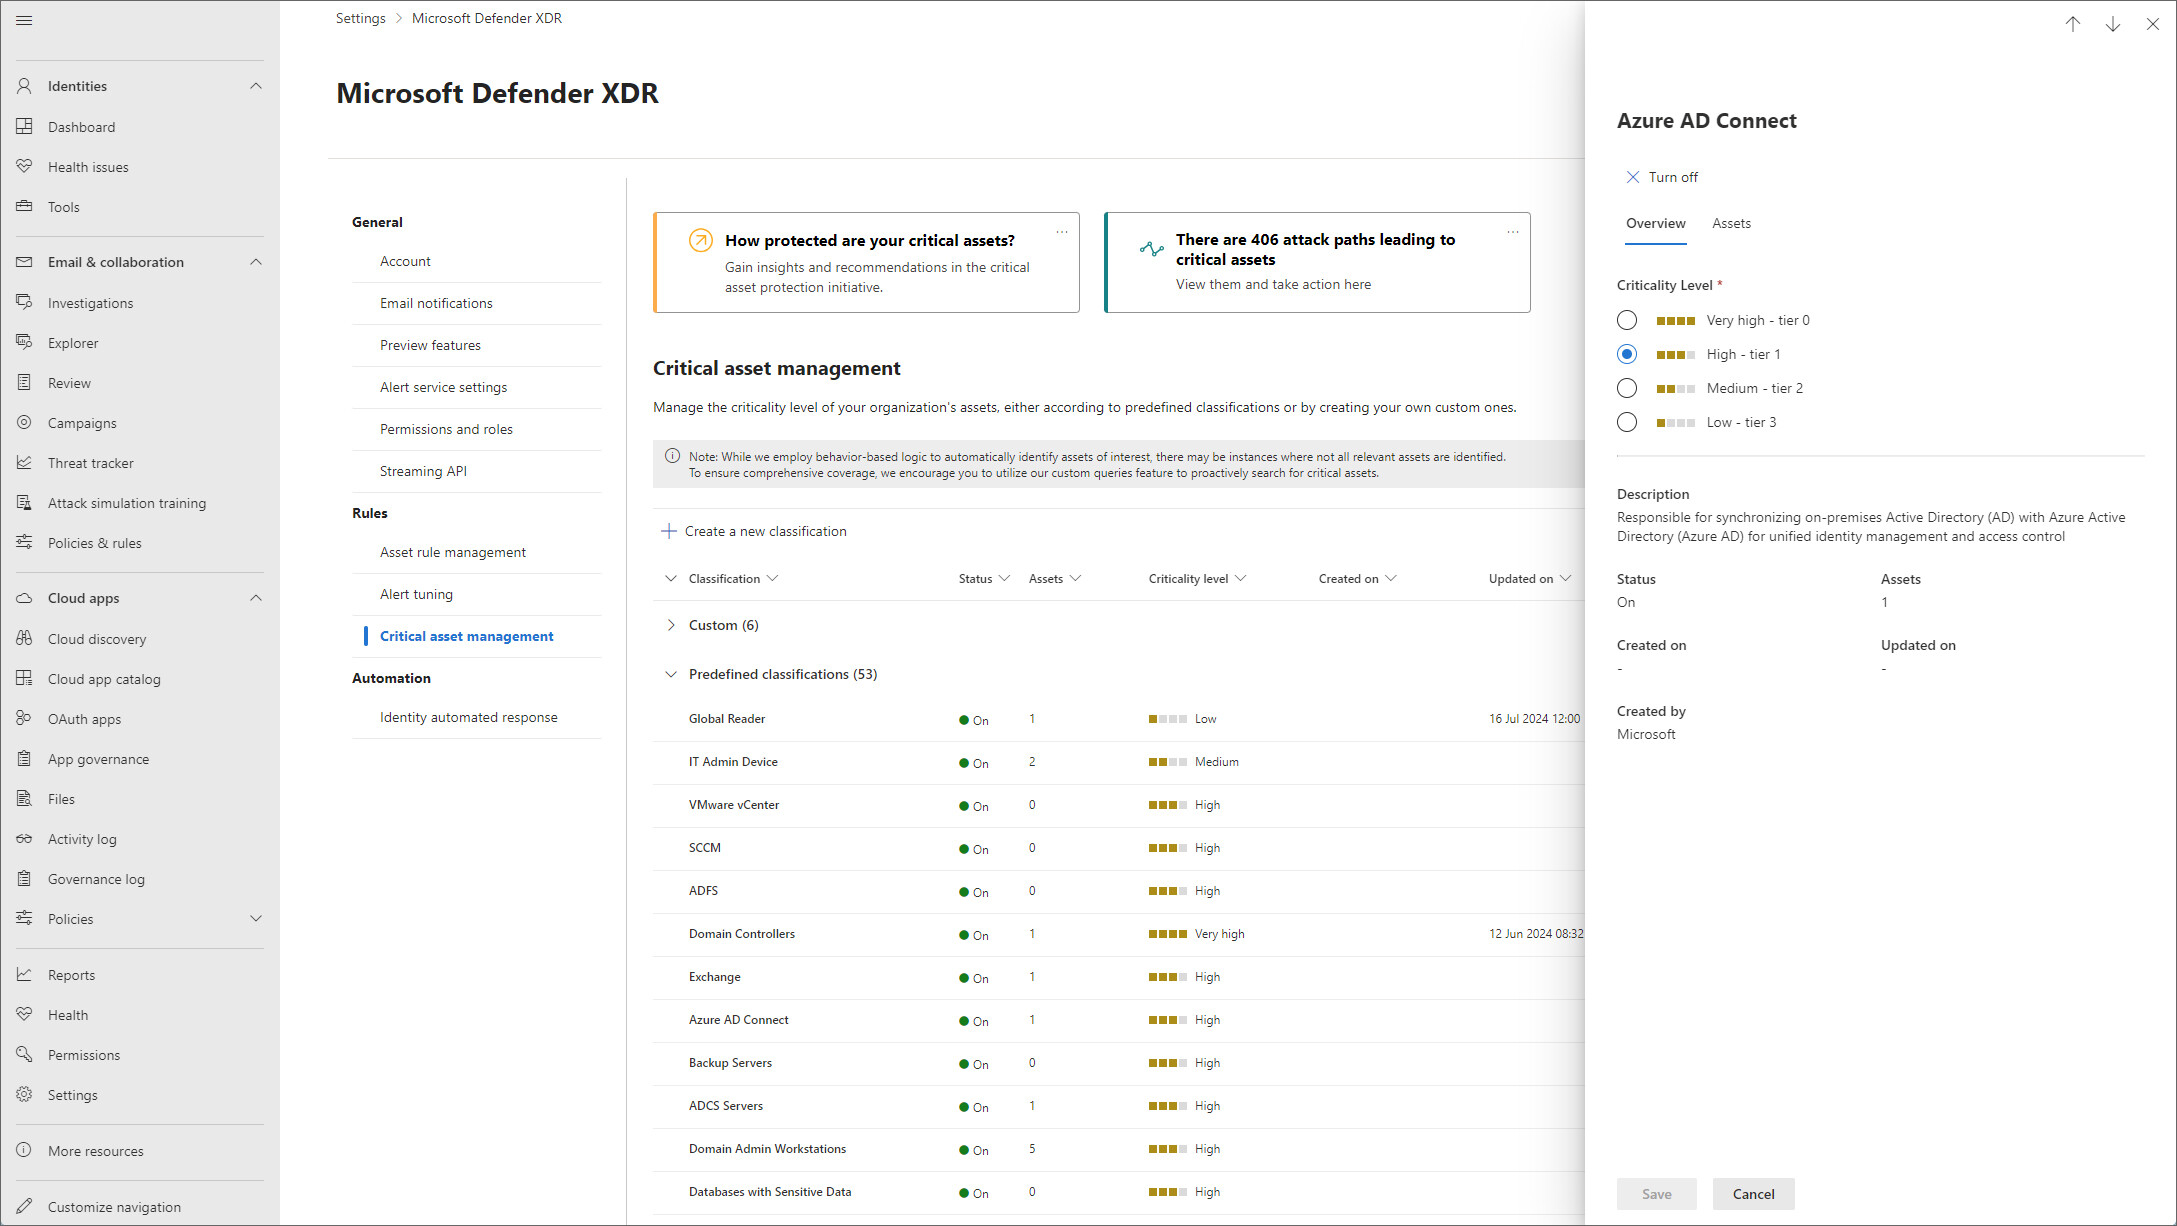Click the Settings gear icon

[x=24, y=1095]
